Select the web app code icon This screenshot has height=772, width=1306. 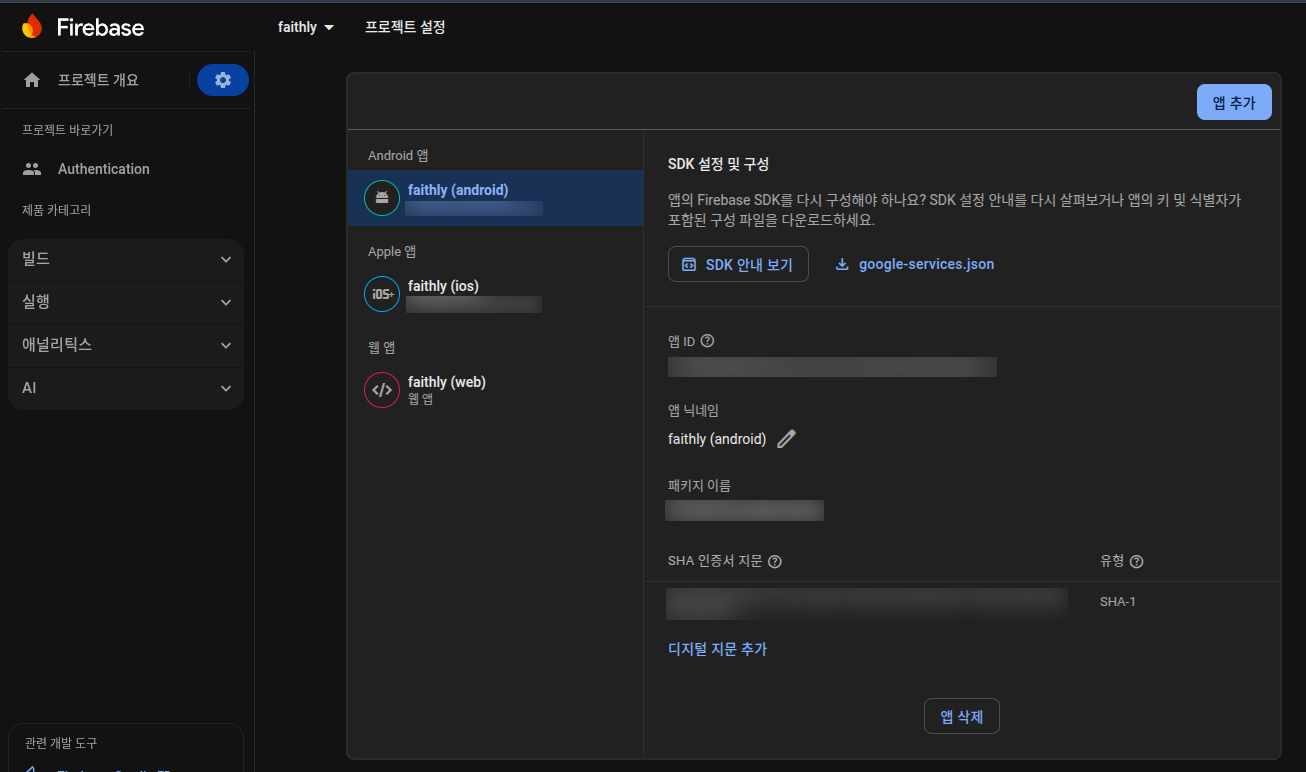(382, 390)
